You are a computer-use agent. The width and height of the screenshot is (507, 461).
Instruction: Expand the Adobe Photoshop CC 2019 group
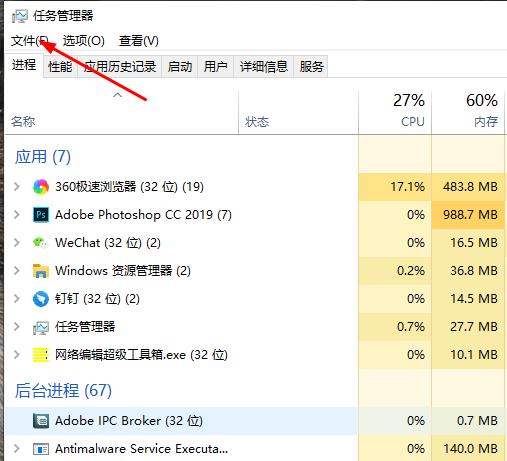coord(17,214)
